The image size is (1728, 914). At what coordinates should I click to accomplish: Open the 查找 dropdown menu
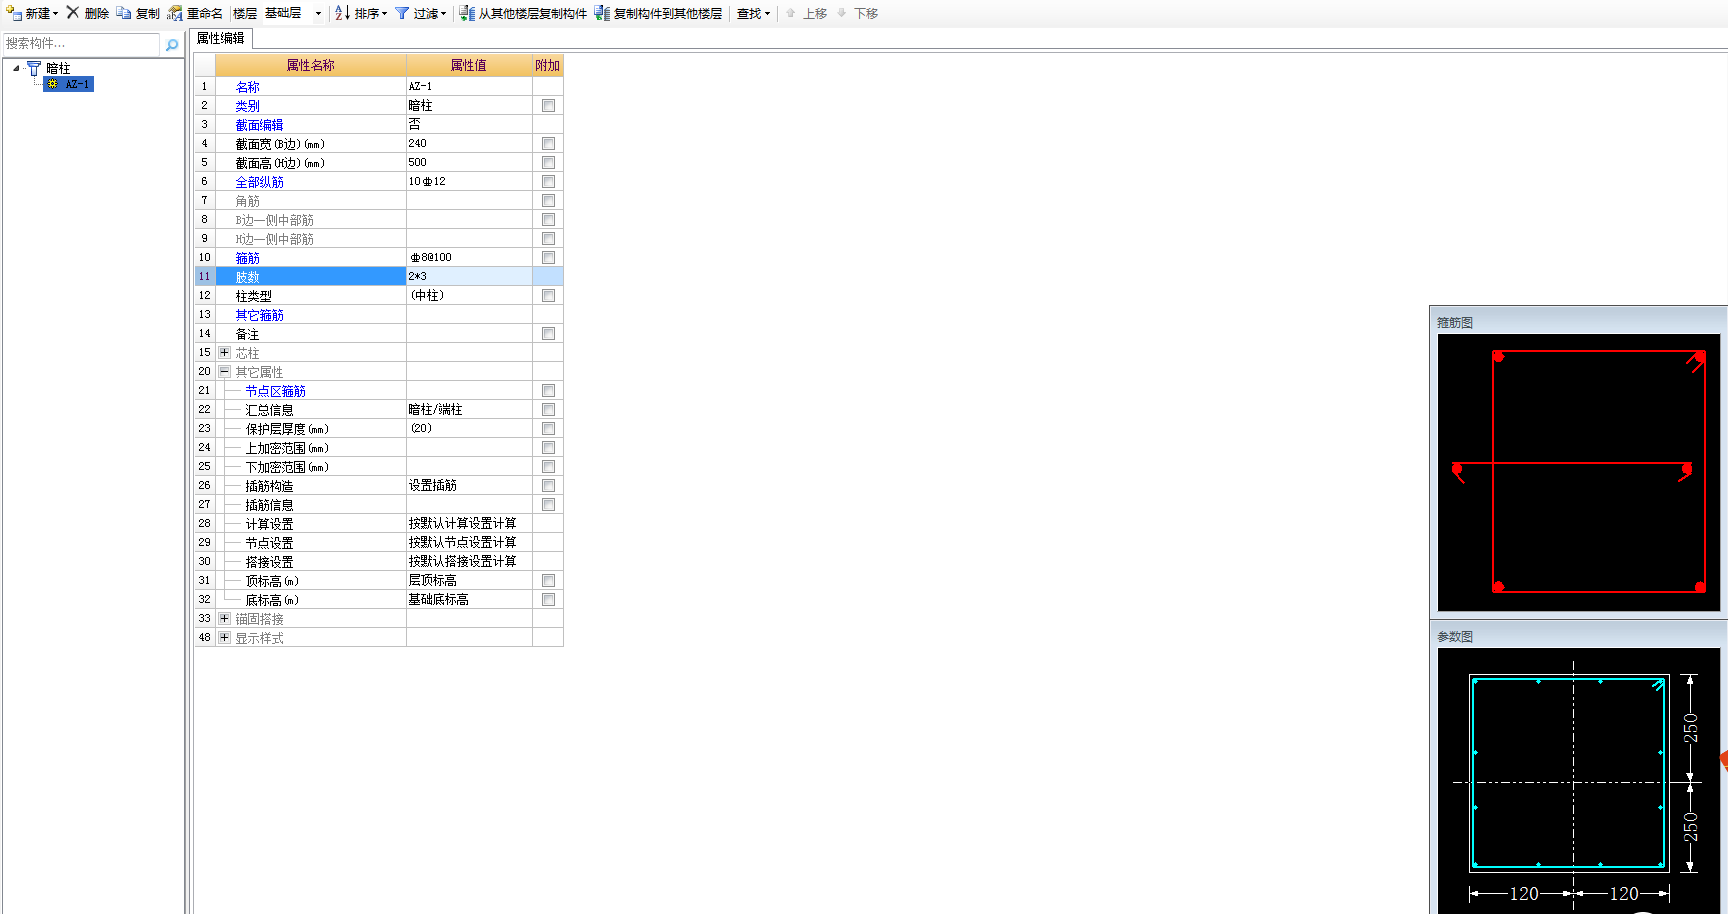[x=754, y=13]
